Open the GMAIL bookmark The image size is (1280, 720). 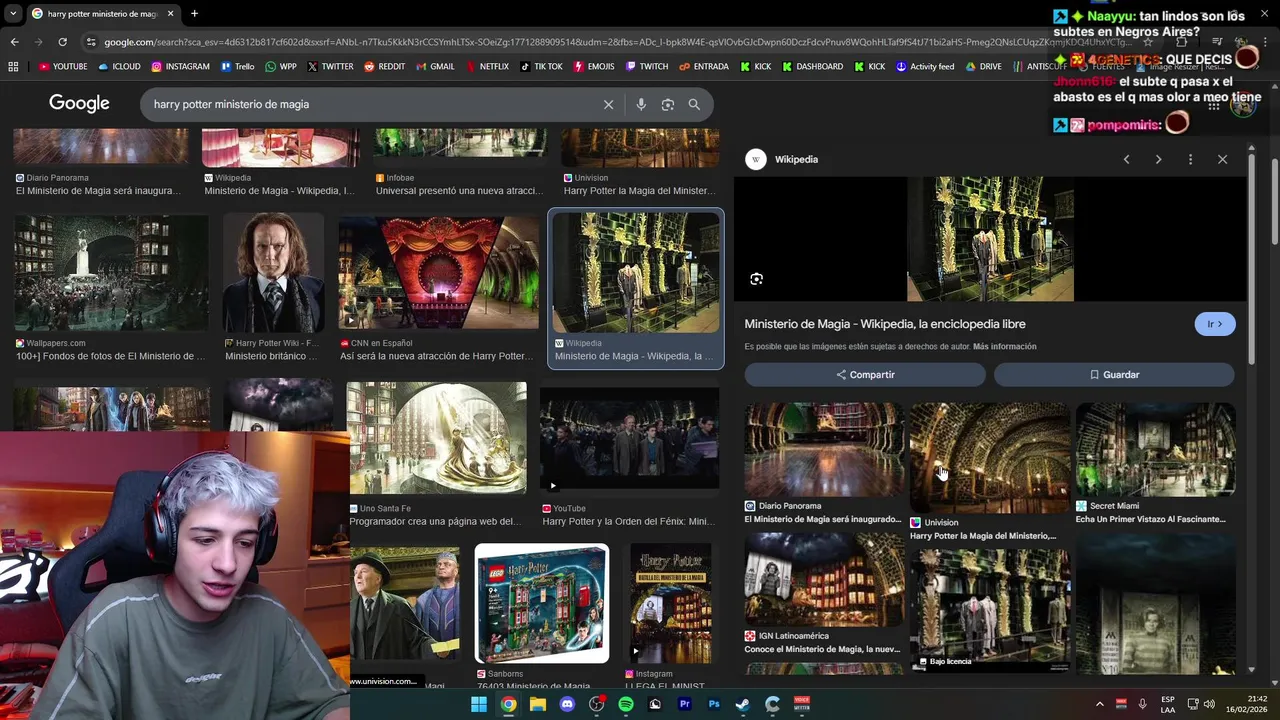pos(435,67)
